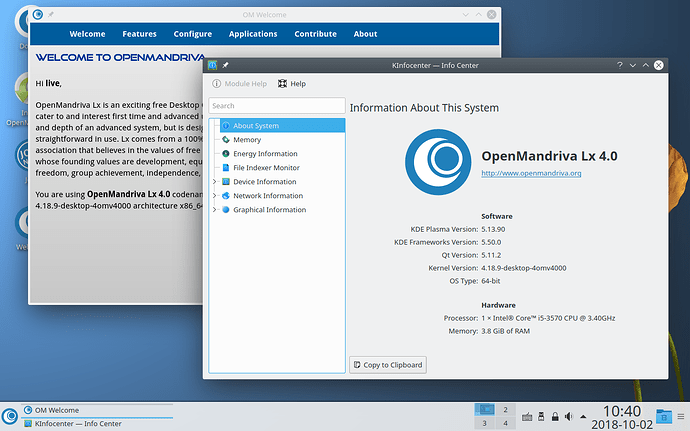Click the KInfocenter title bar app icon

(213, 65)
